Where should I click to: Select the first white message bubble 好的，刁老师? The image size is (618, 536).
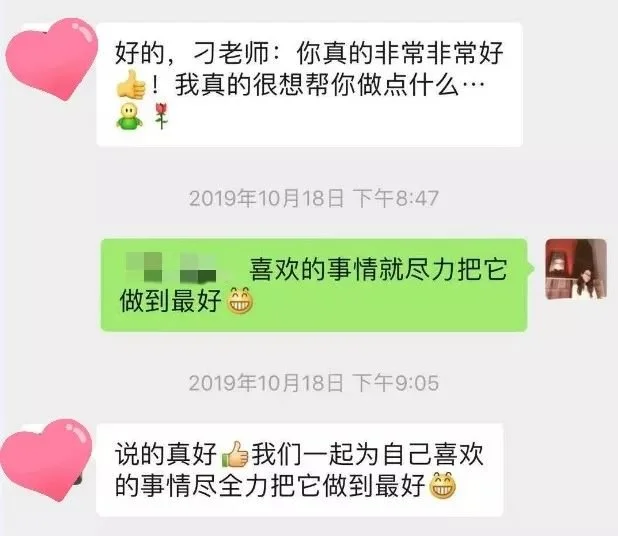[x=309, y=85]
